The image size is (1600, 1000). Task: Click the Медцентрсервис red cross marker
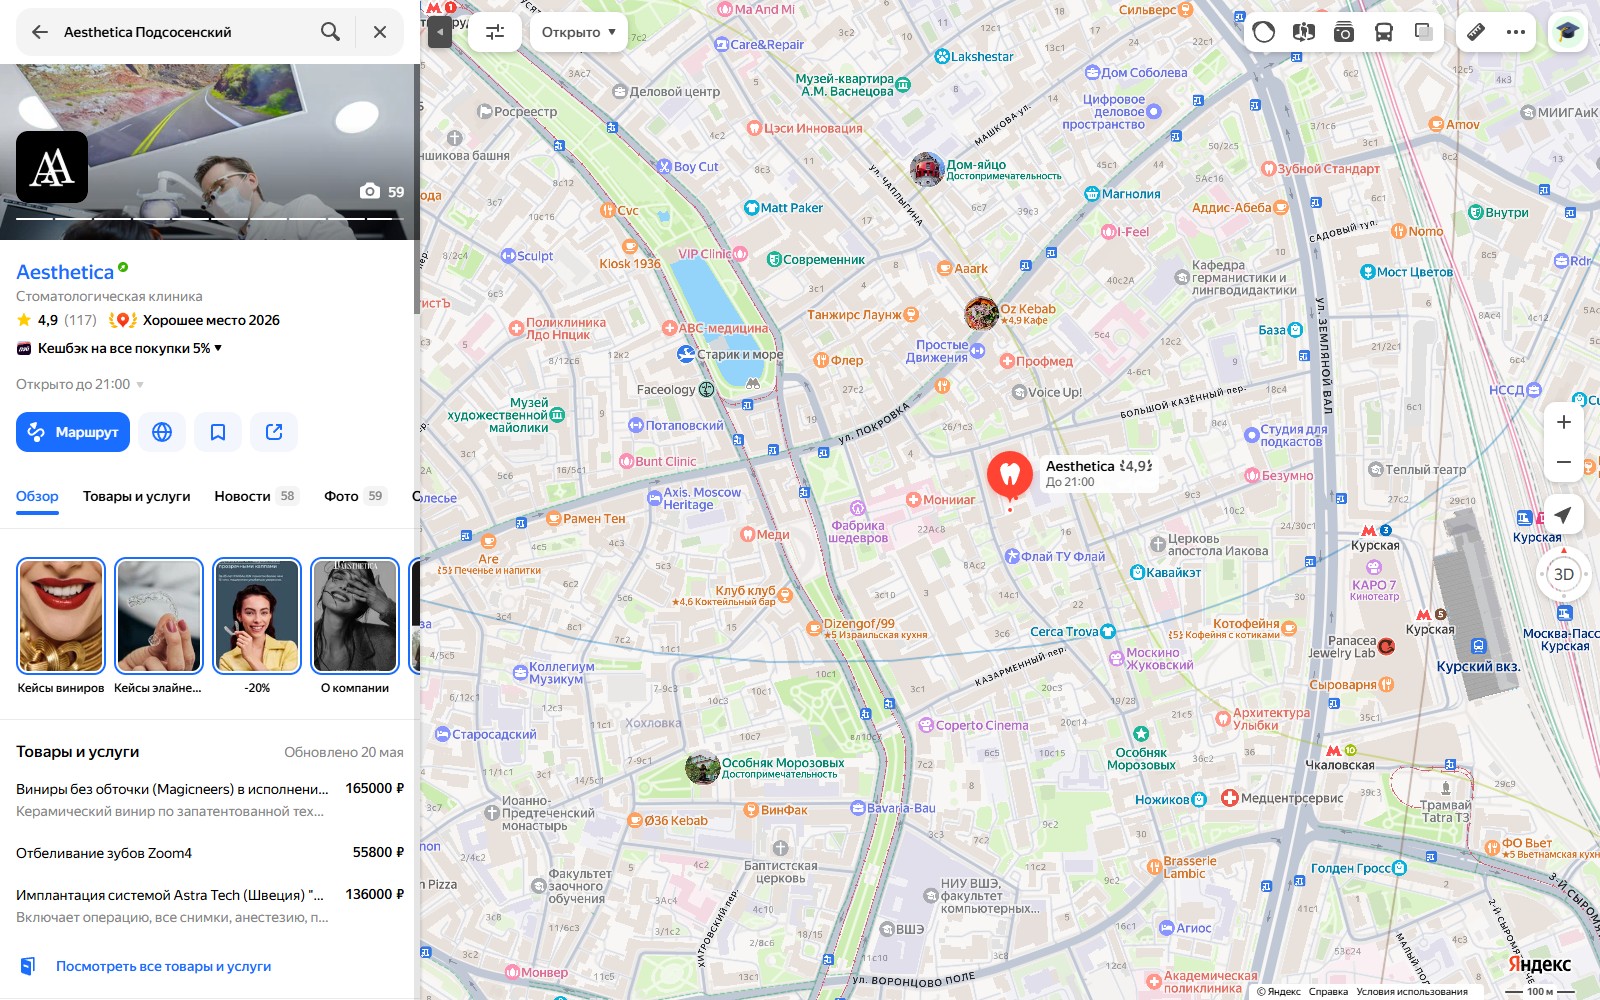[1230, 798]
